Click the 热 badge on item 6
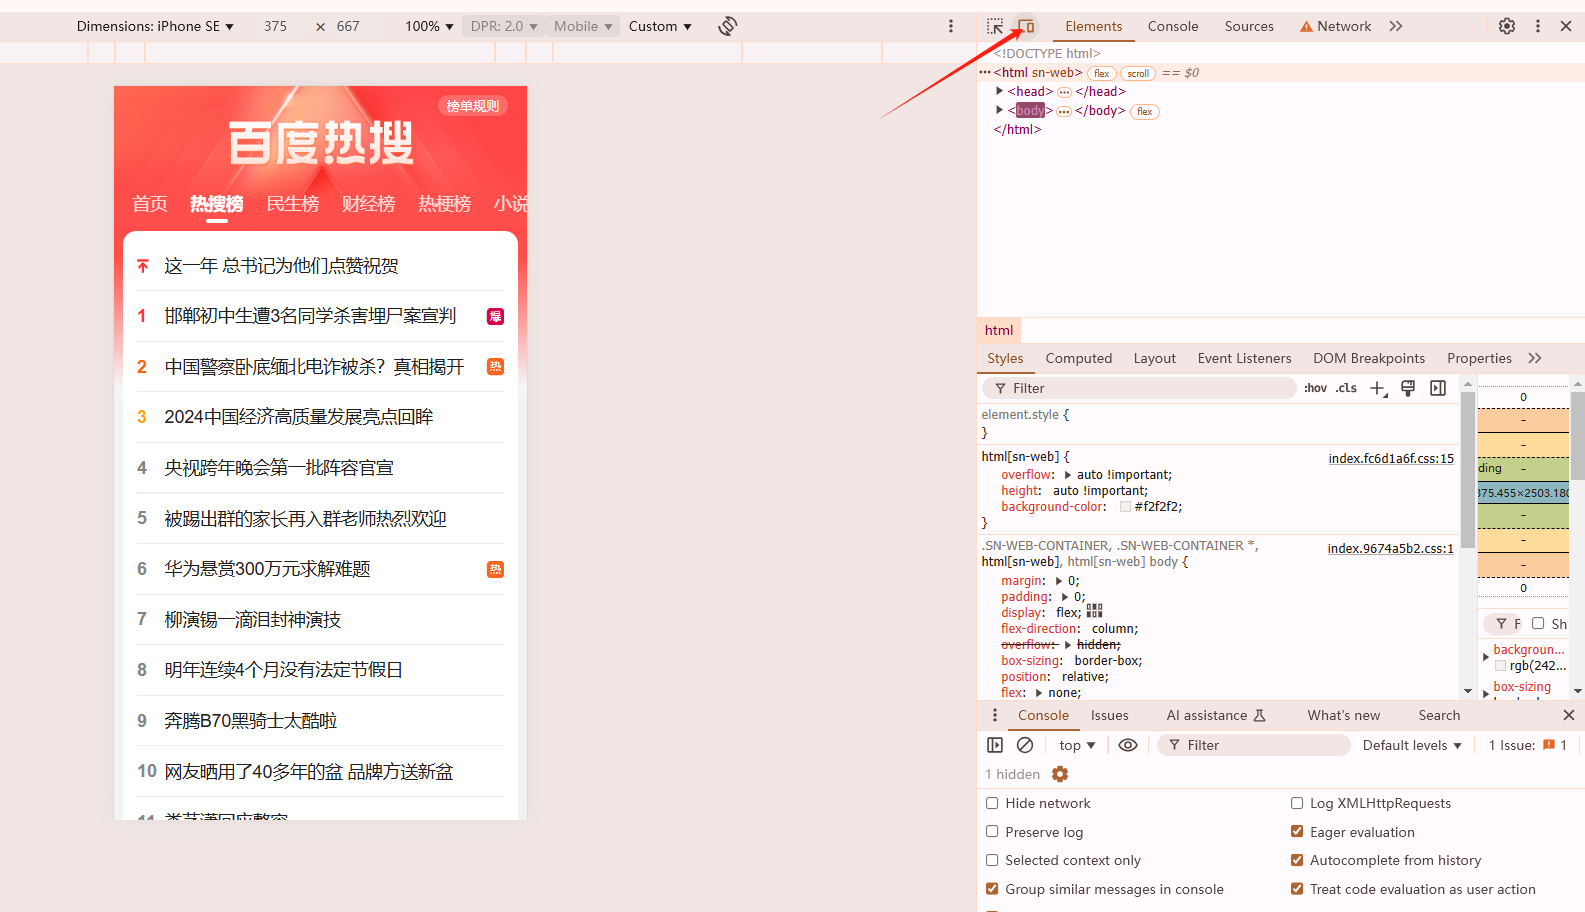1585x912 pixels. point(495,569)
